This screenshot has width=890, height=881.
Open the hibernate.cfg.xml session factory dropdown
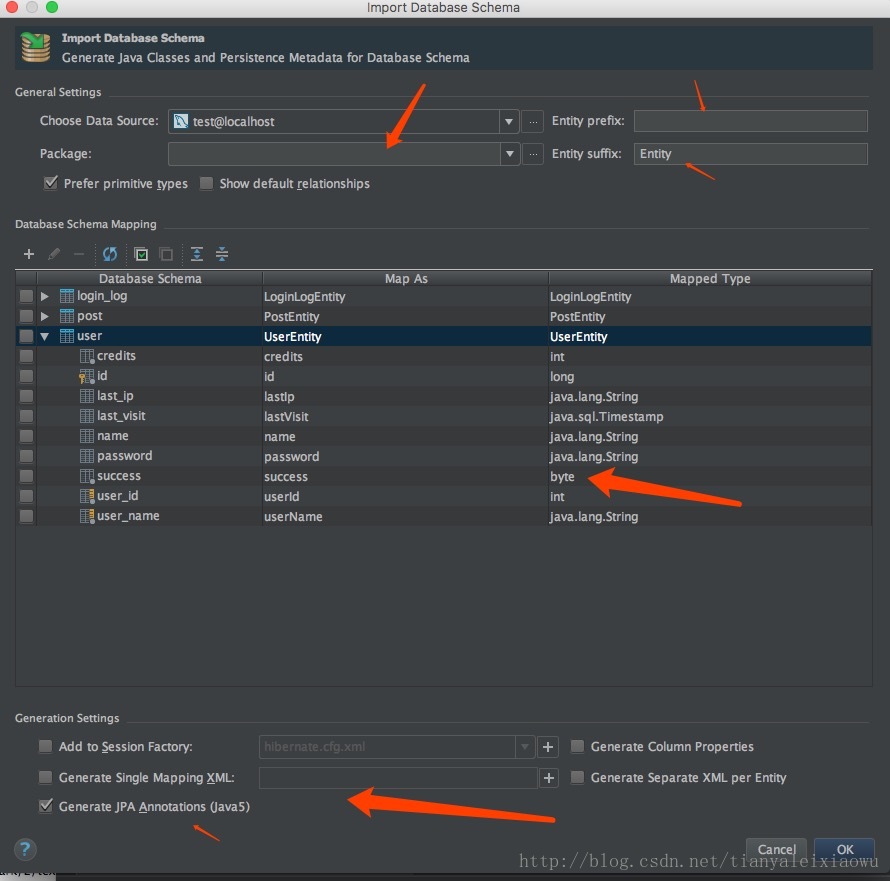pos(525,747)
